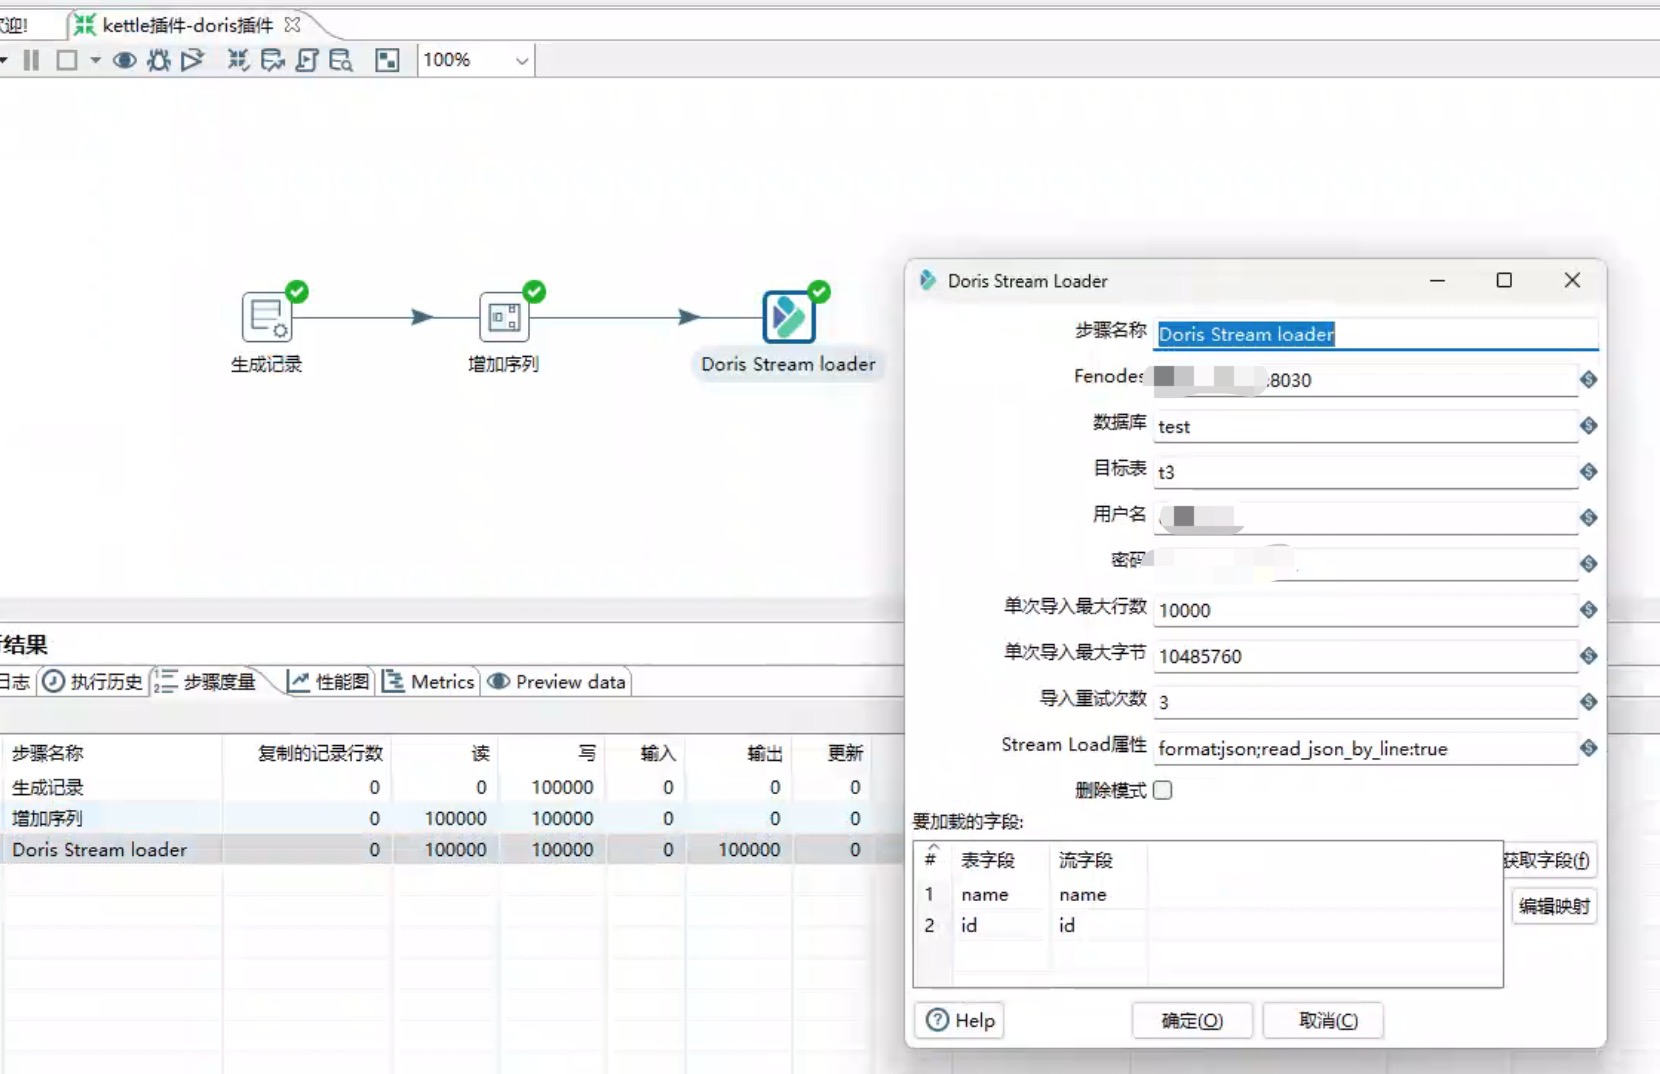Debug the transformation with the bug icon

pyautogui.click(x=158, y=60)
